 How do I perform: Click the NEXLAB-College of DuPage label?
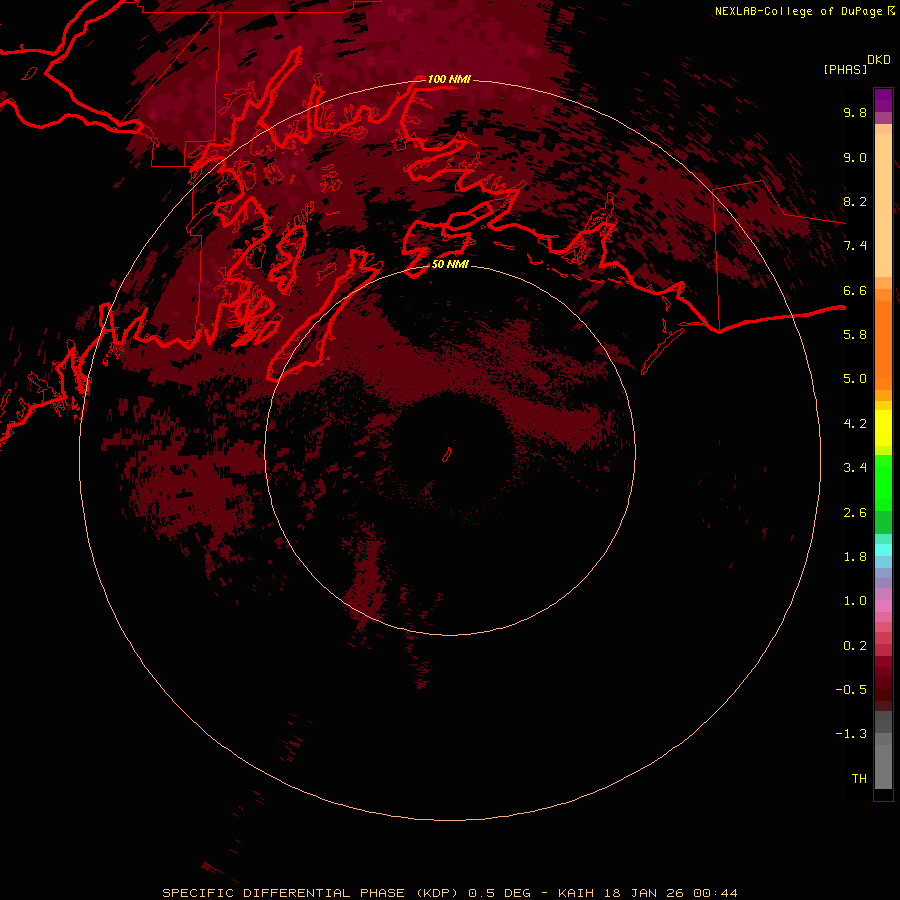(798, 11)
